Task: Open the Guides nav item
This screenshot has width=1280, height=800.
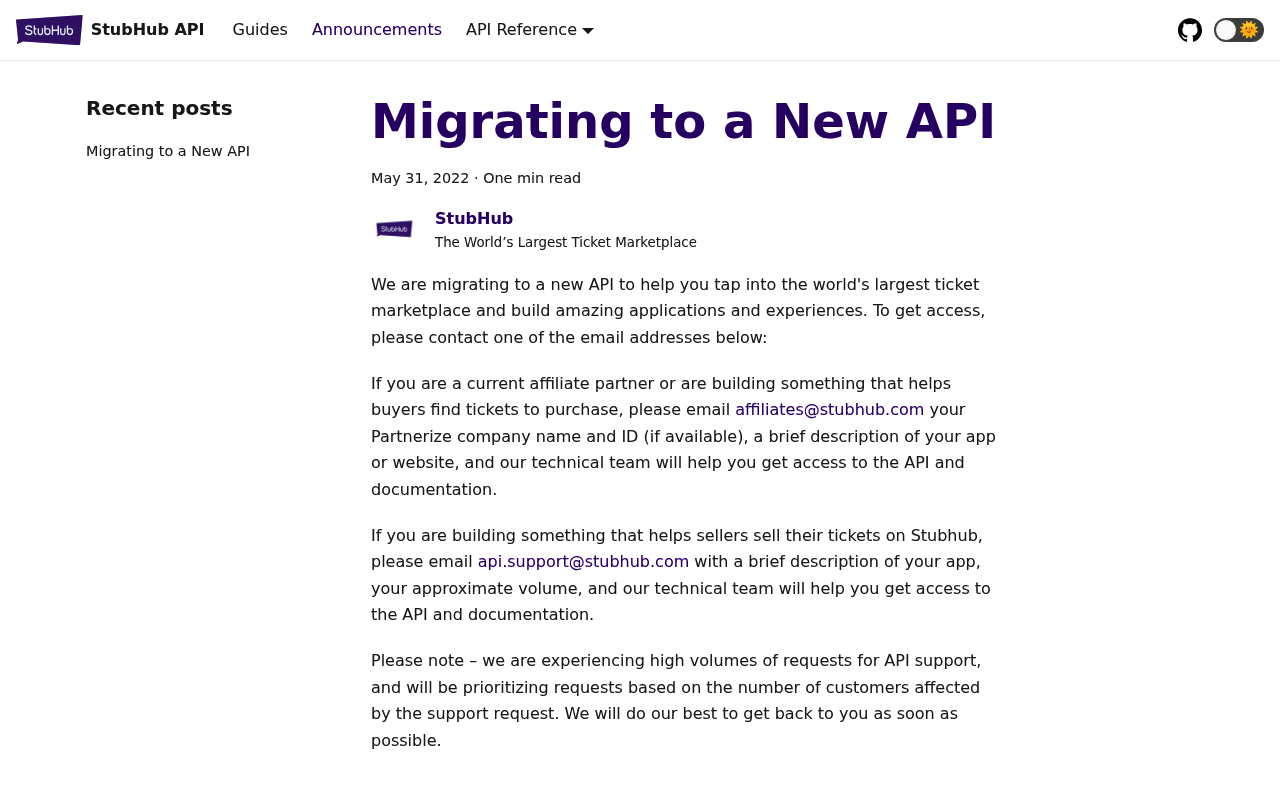Action: pos(260,30)
